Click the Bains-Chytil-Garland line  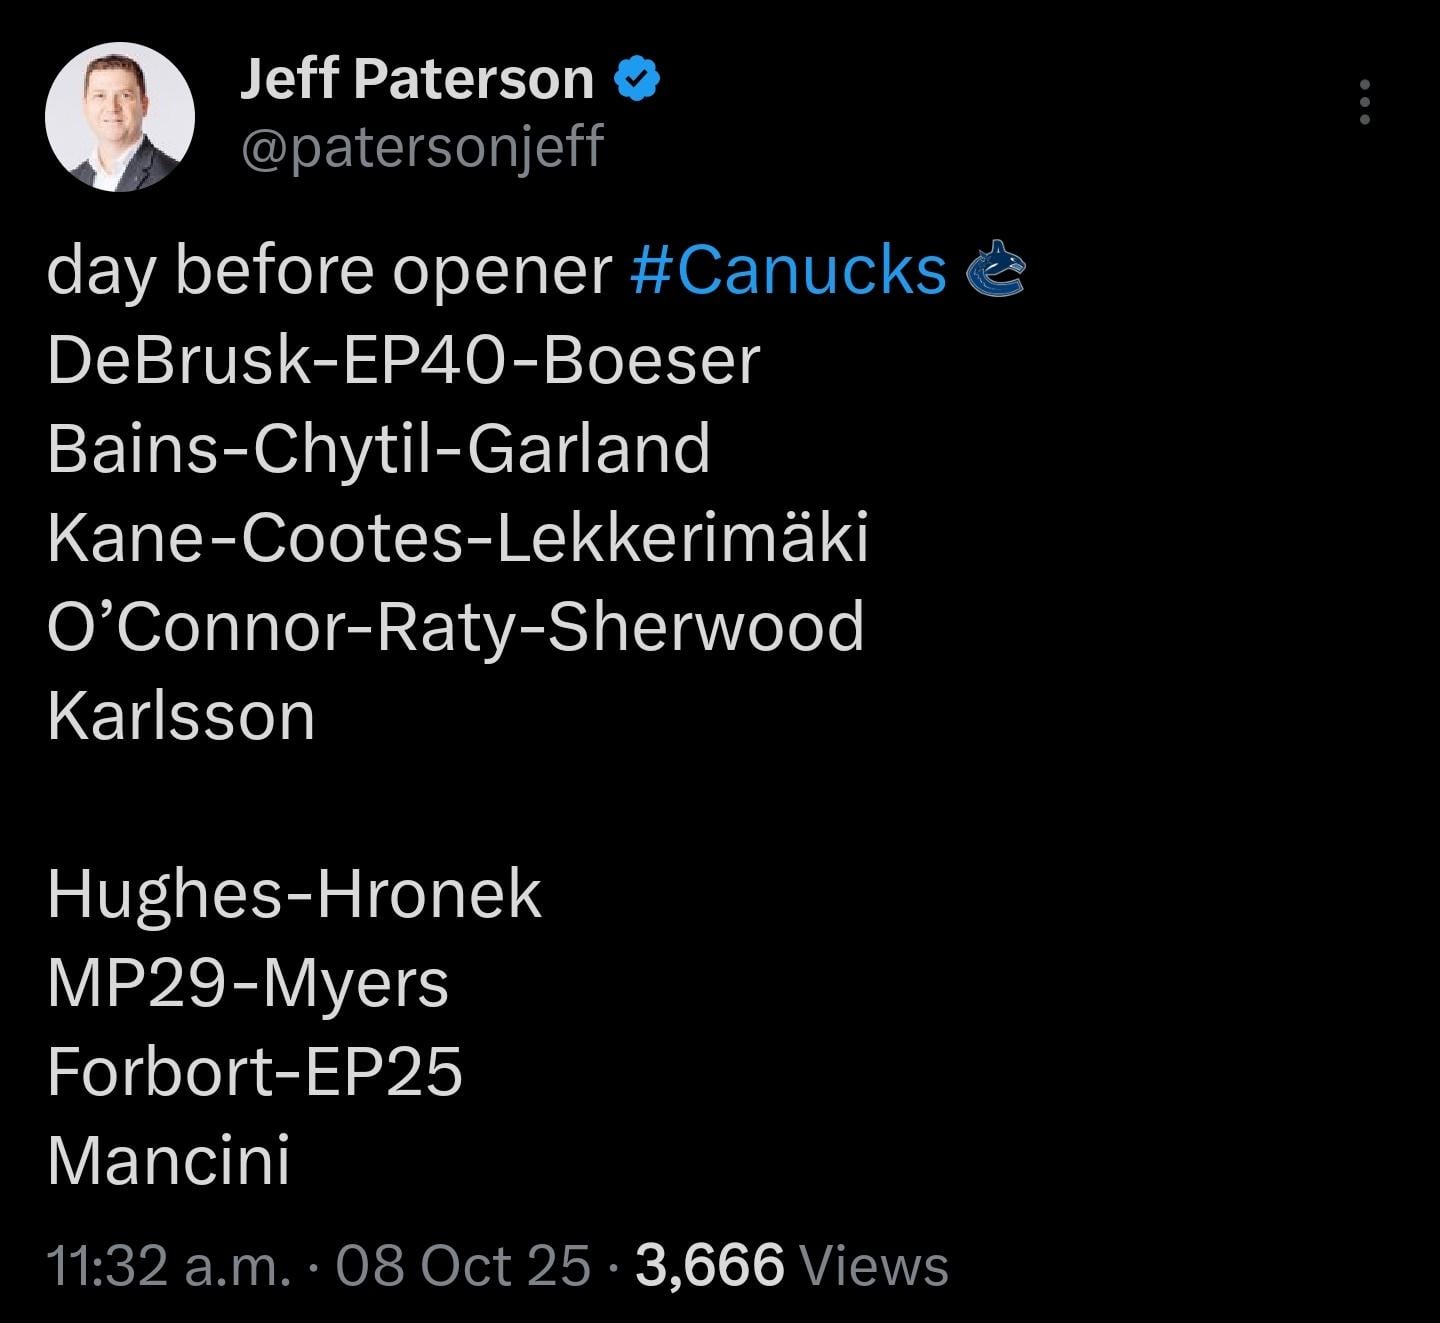tap(378, 449)
